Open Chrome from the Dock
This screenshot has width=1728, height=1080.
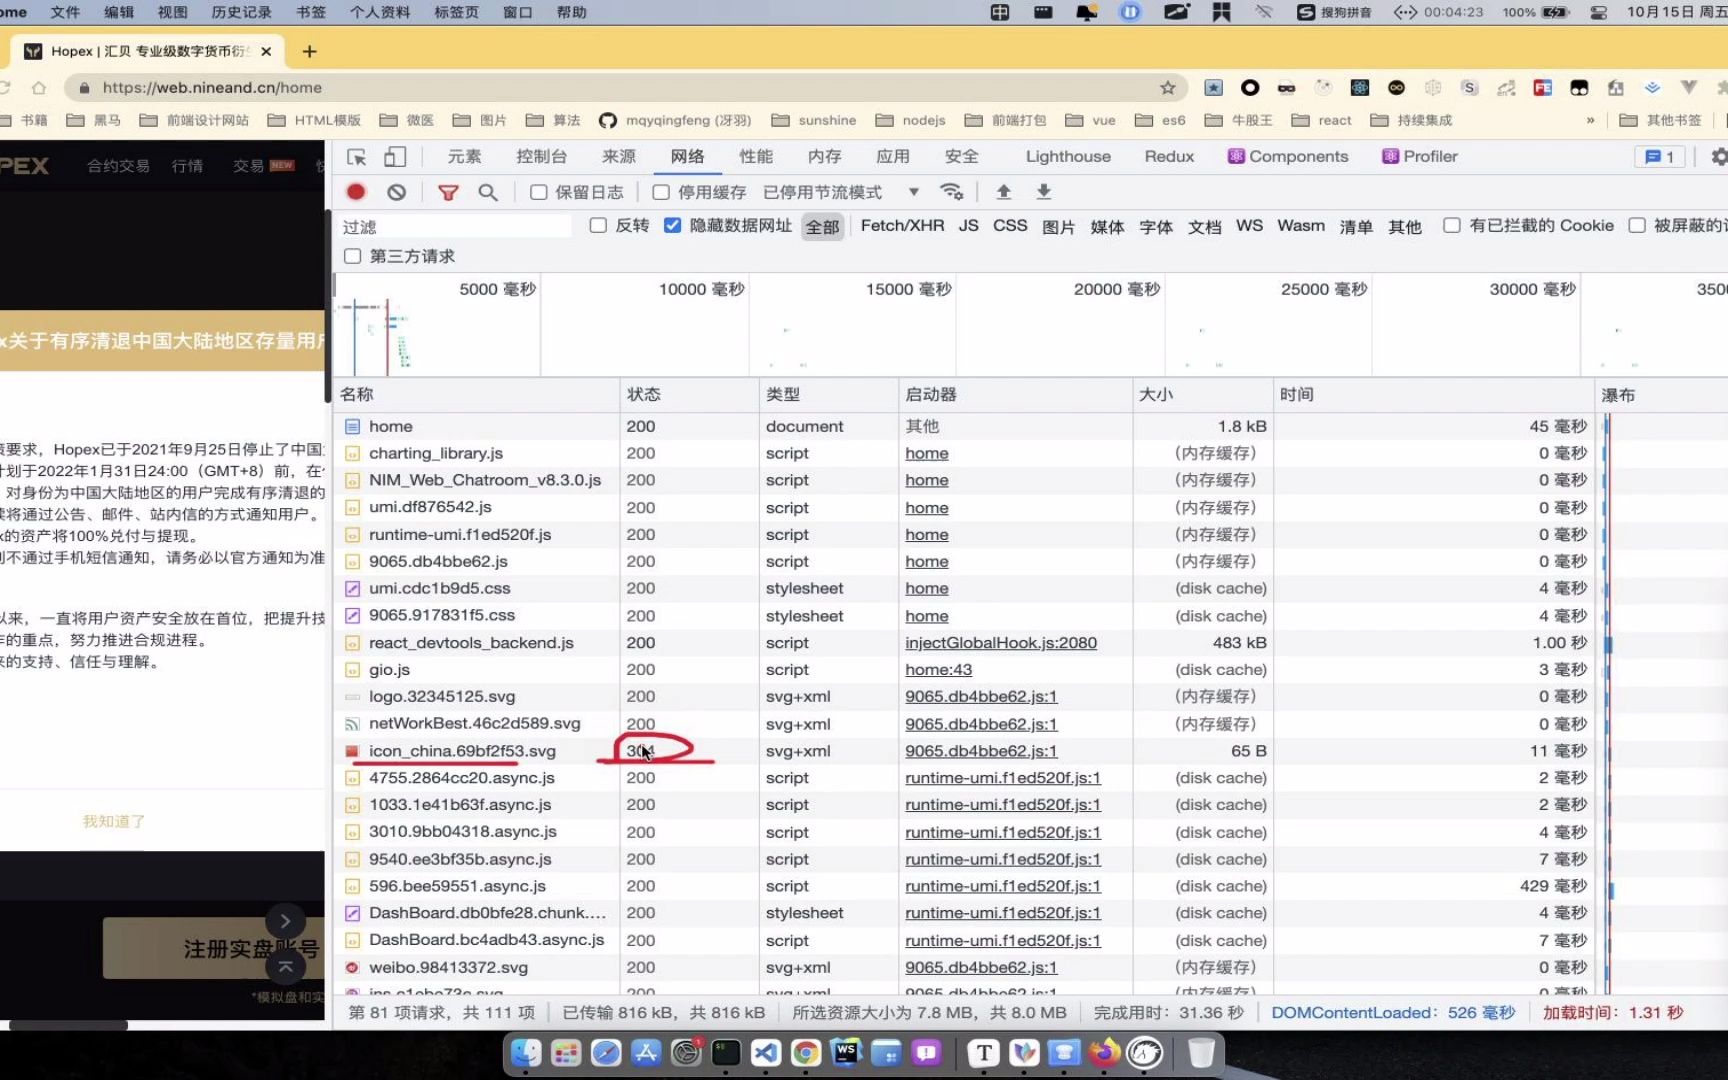[806, 1052]
